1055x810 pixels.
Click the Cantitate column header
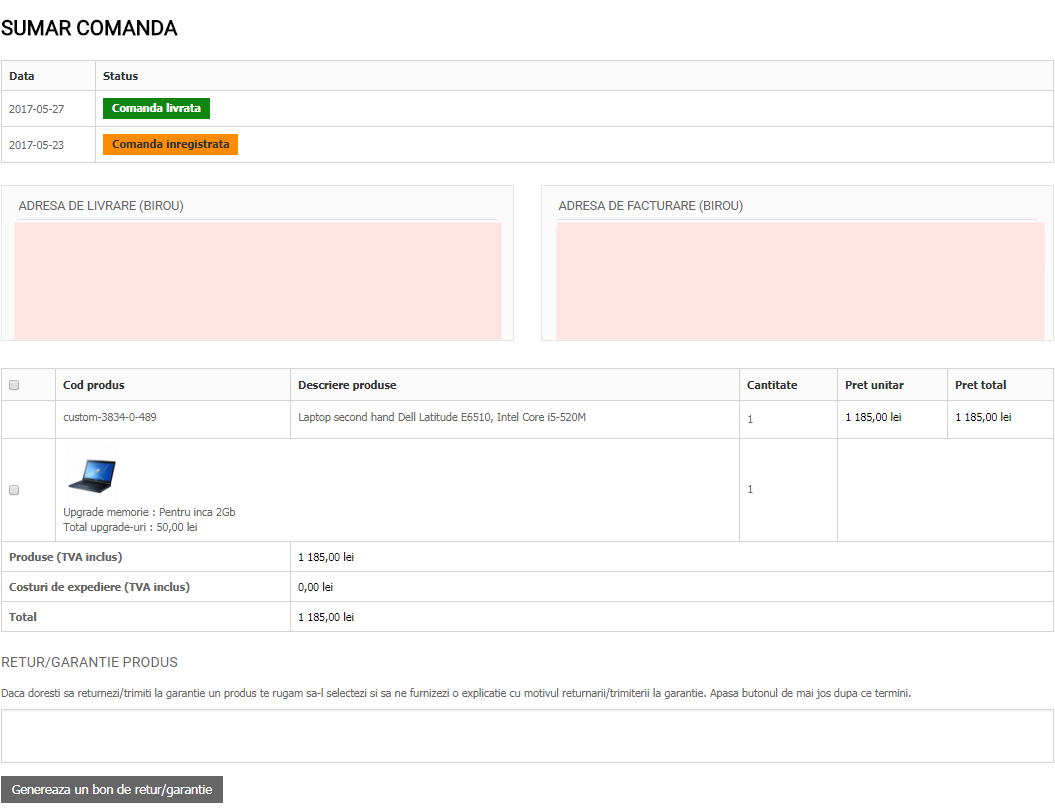pos(772,385)
